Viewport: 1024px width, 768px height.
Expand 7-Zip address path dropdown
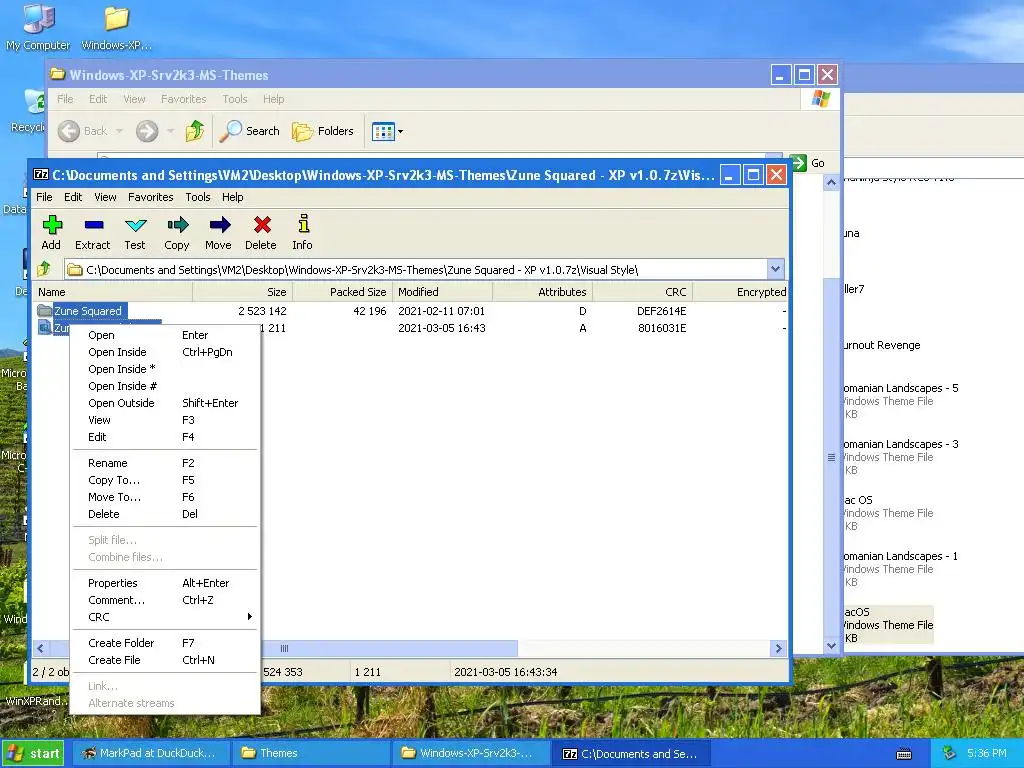click(x=775, y=269)
